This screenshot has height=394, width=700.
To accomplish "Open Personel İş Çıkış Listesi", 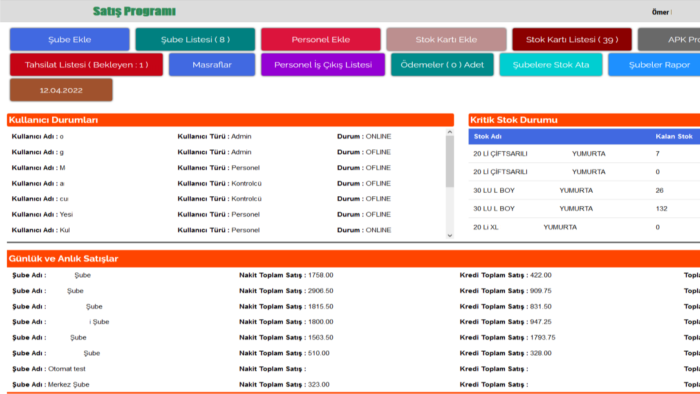I will click(323, 65).
